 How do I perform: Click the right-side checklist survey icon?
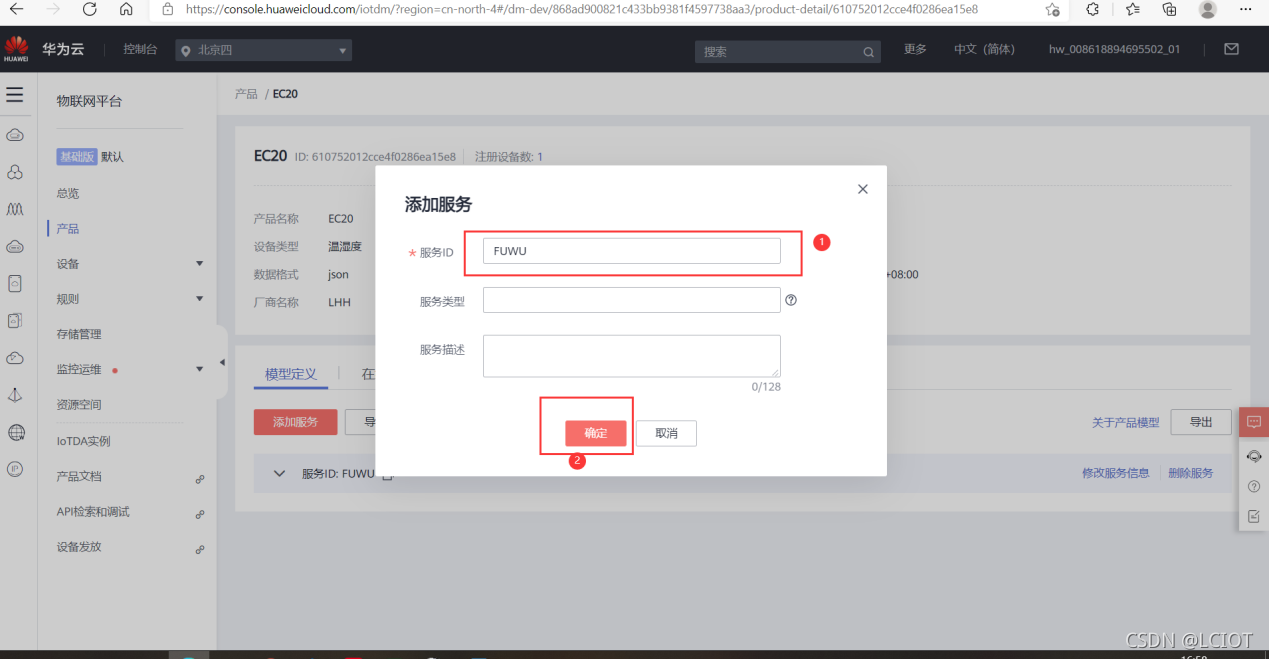pos(1254,516)
